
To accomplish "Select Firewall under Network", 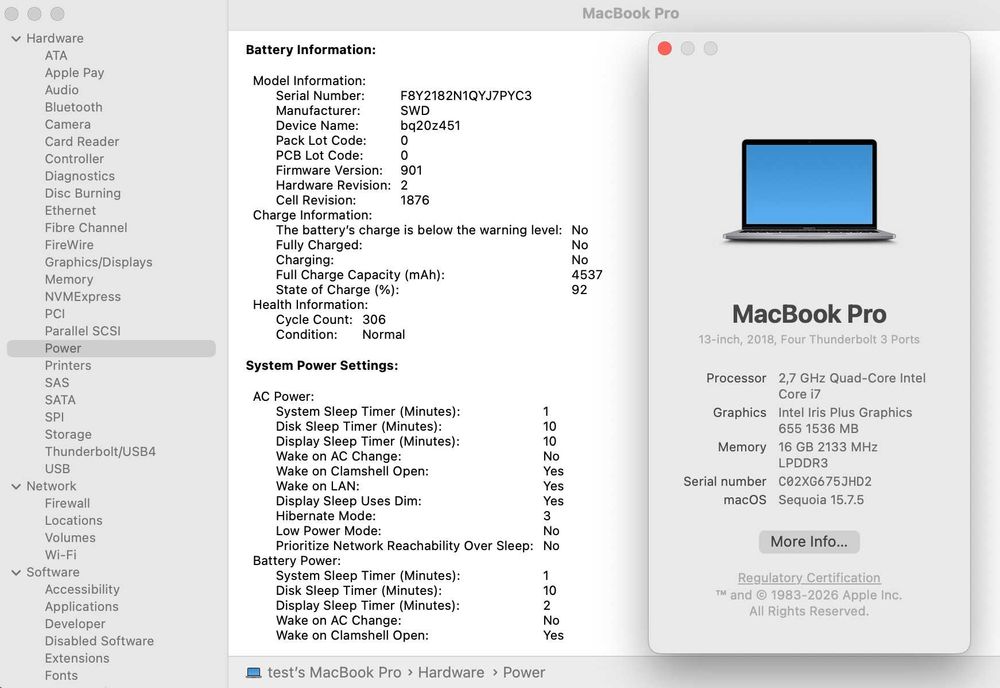I will pos(67,503).
